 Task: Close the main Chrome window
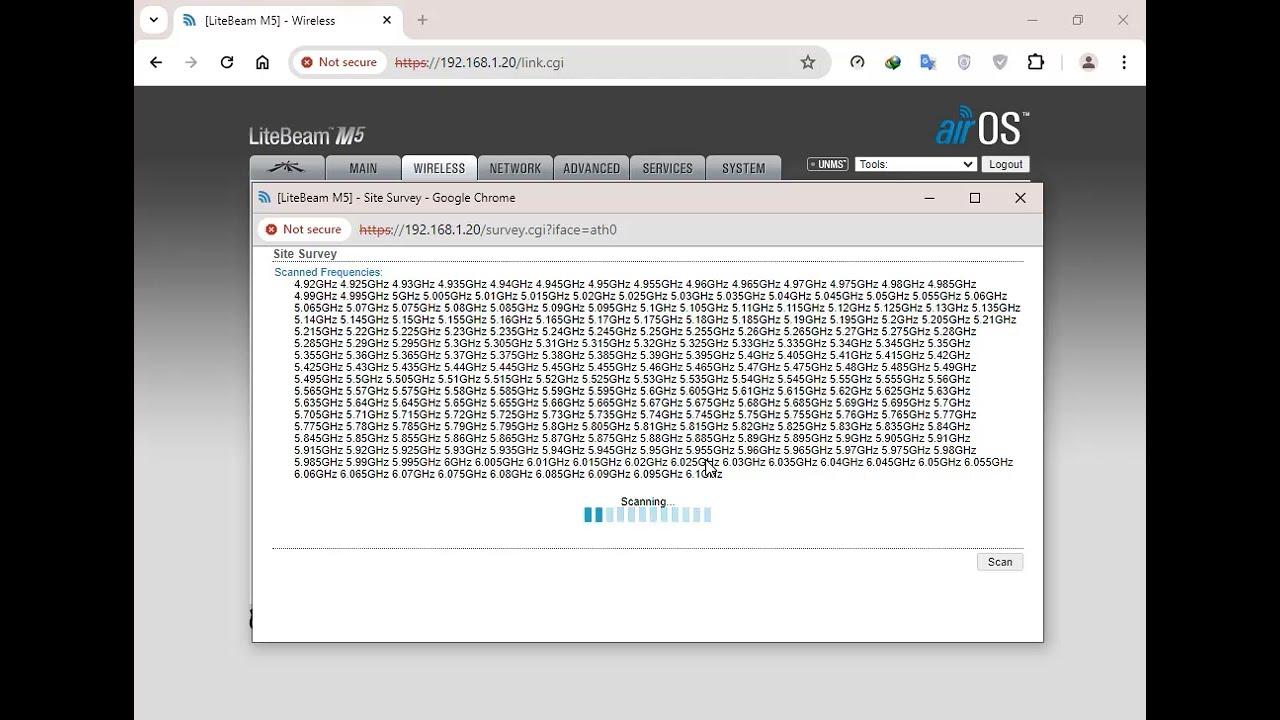[x=1123, y=20]
